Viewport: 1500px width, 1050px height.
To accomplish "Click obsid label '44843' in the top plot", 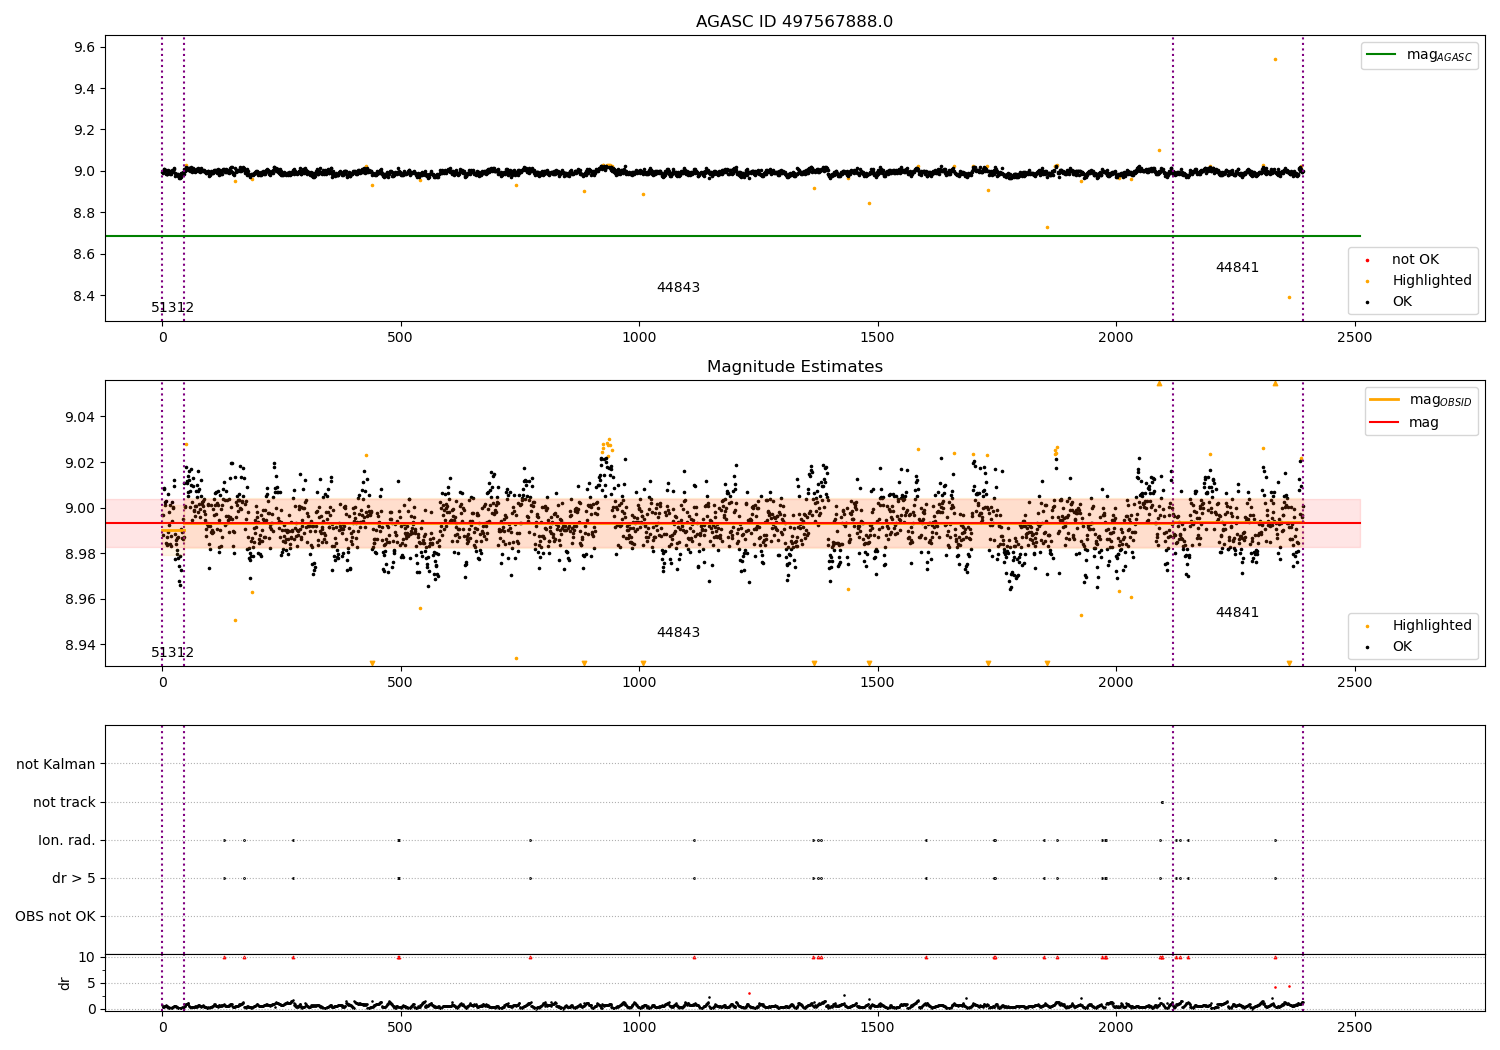I will (x=678, y=288).
